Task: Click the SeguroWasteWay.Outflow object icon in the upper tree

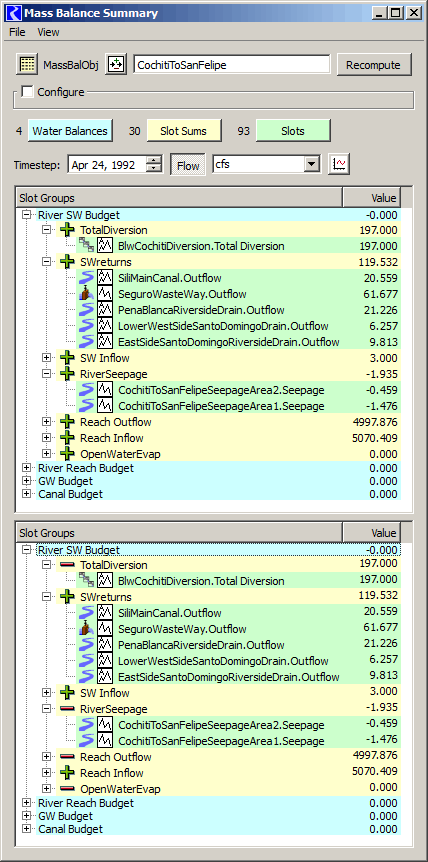Action: pyautogui.click(x=87, y=294)
